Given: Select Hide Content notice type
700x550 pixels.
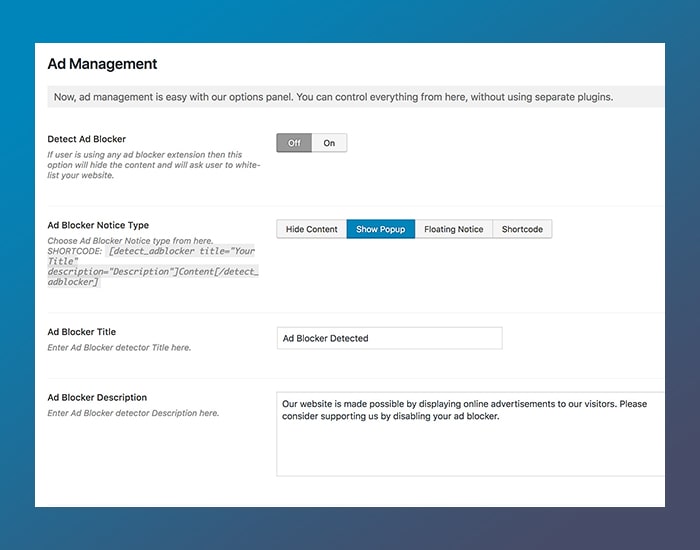Looking at the screenshot, I should (x=312, y=229).
